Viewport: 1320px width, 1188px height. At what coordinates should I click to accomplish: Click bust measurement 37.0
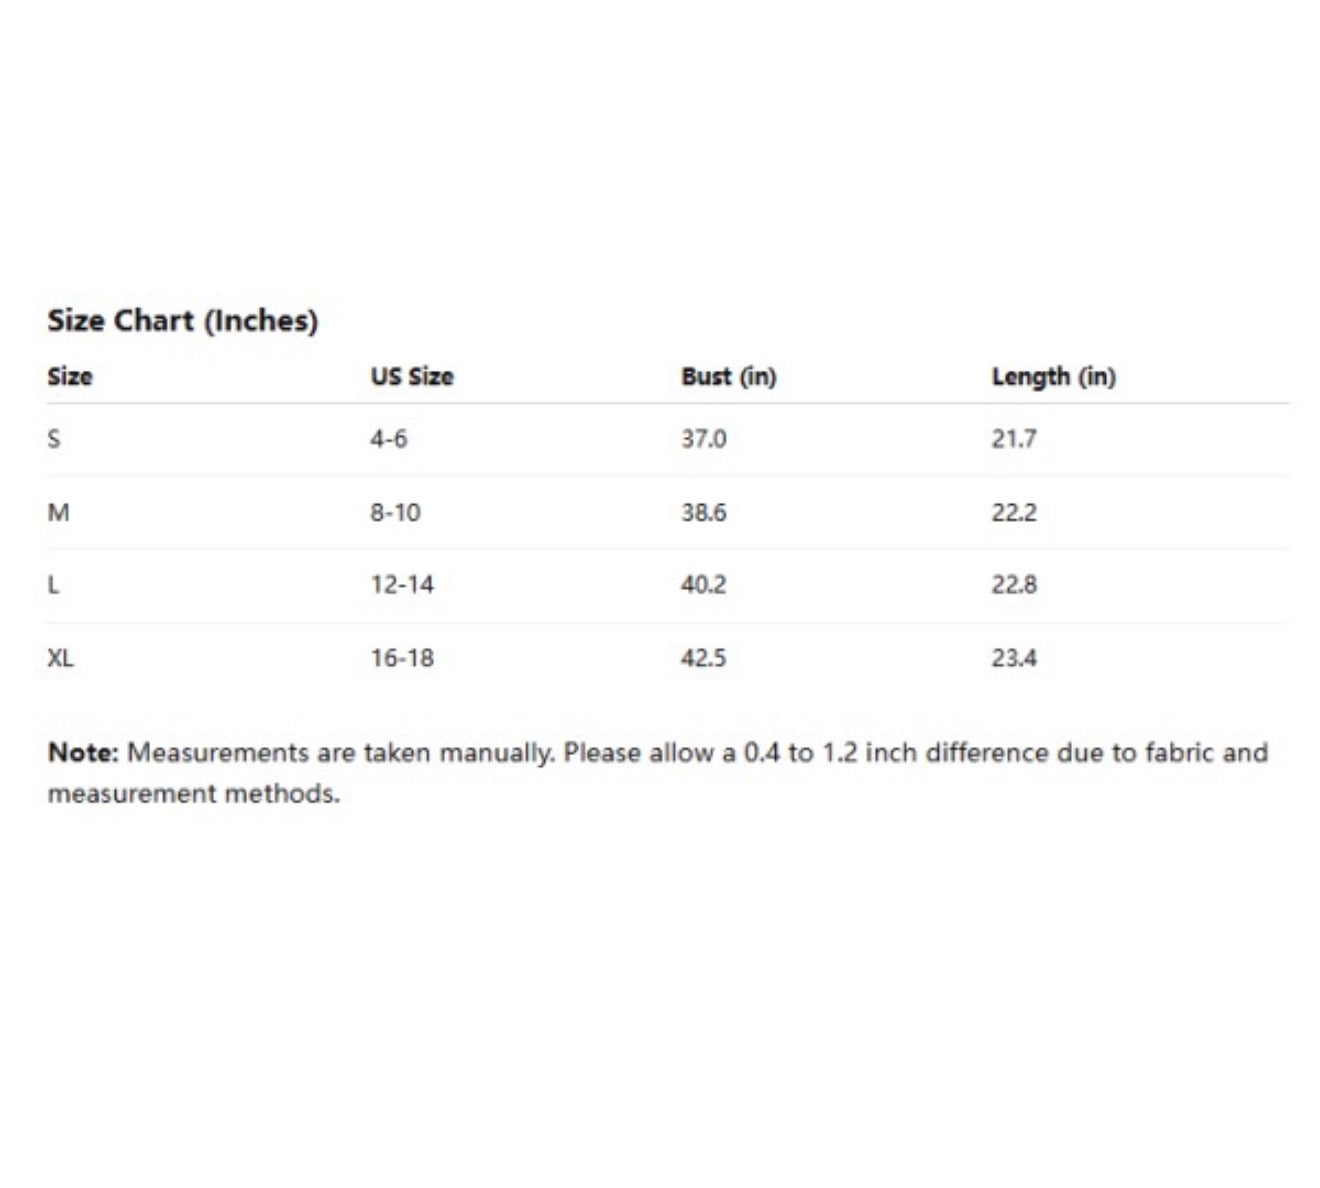pyautogui.click(x=704, y=439)
